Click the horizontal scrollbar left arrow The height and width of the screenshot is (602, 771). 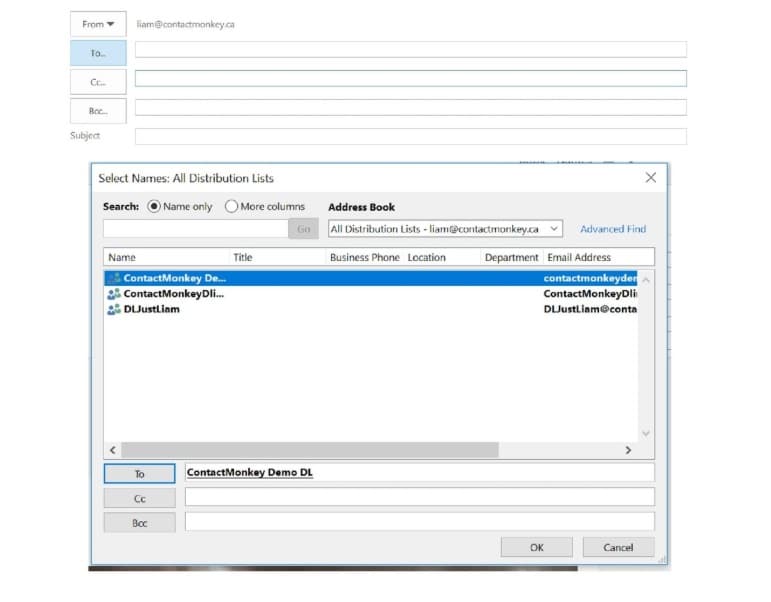pyautogui.click(x=113, y=450)
